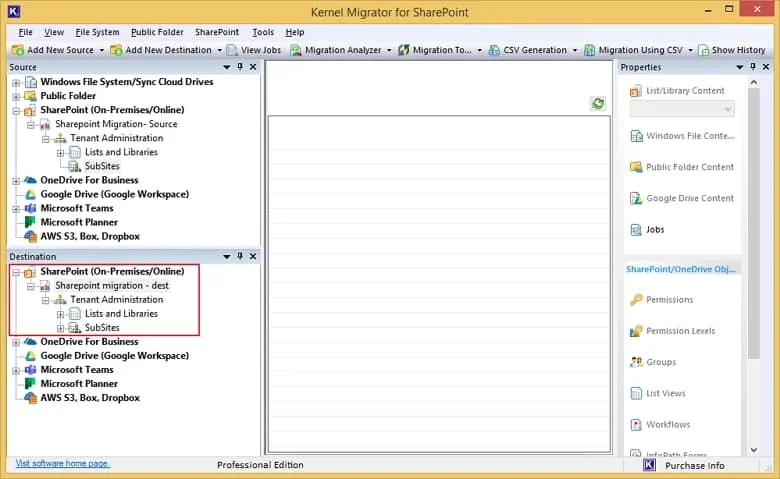This screenshot has height=479, width=780.
Task: Expand Lists and Libraries in Source tree
Action: click(60, 153)
